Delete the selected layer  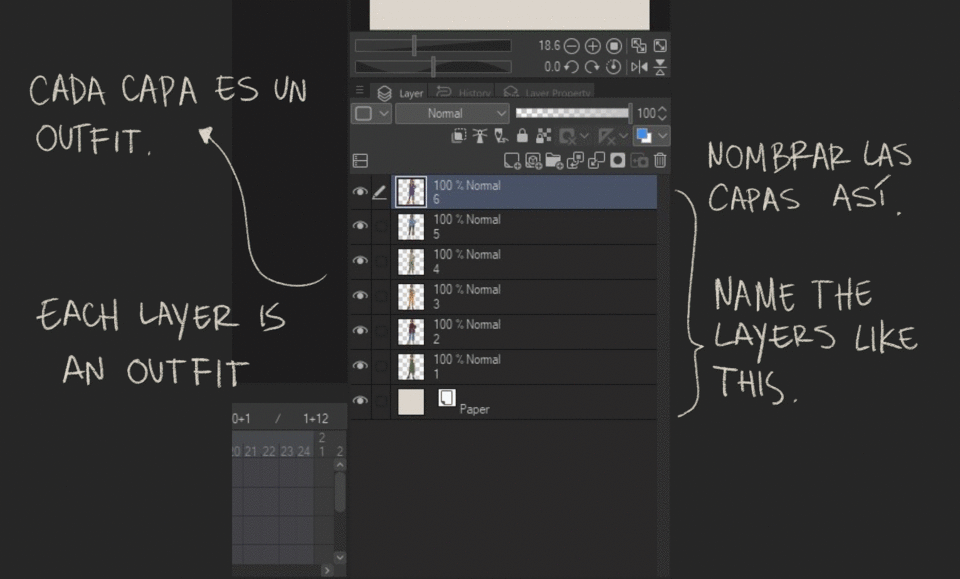point(660,161)
